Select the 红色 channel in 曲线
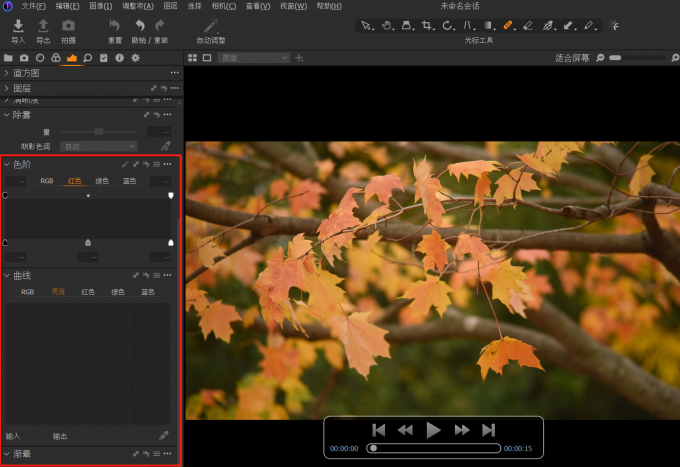The image size is (680, 467). point(88,292)
